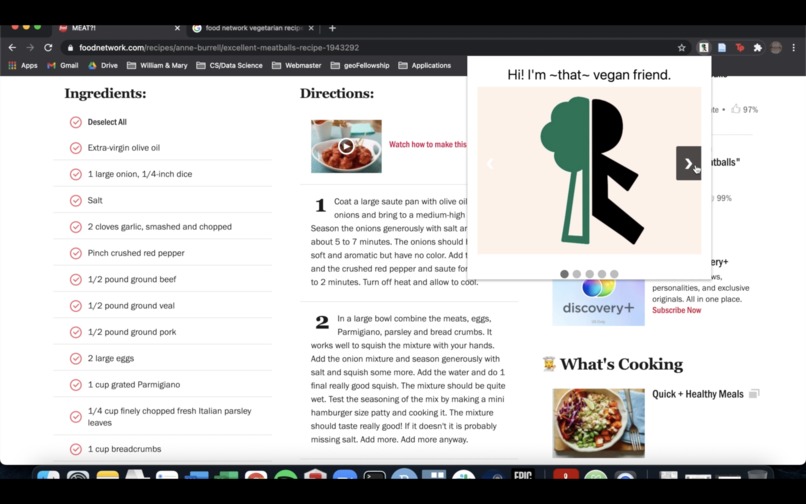Viewport: 806px width, 504px height.
Task: Uncheck the 1 large onion ingredient
Action: click(76, 174)
